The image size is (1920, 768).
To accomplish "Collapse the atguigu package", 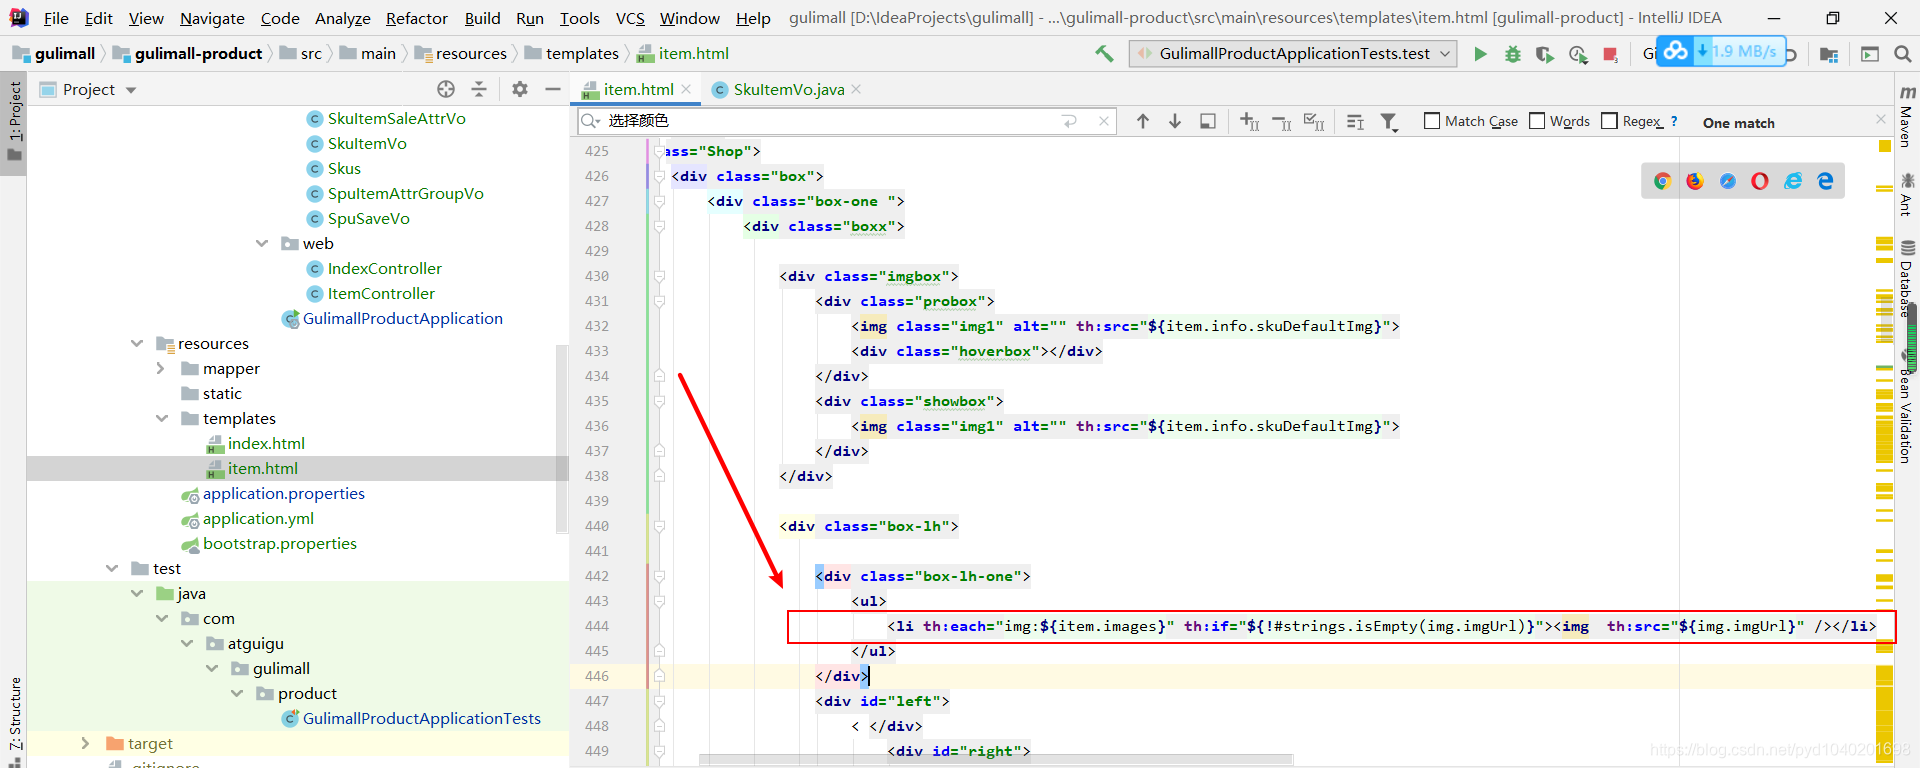I will (x=187, y=644).
